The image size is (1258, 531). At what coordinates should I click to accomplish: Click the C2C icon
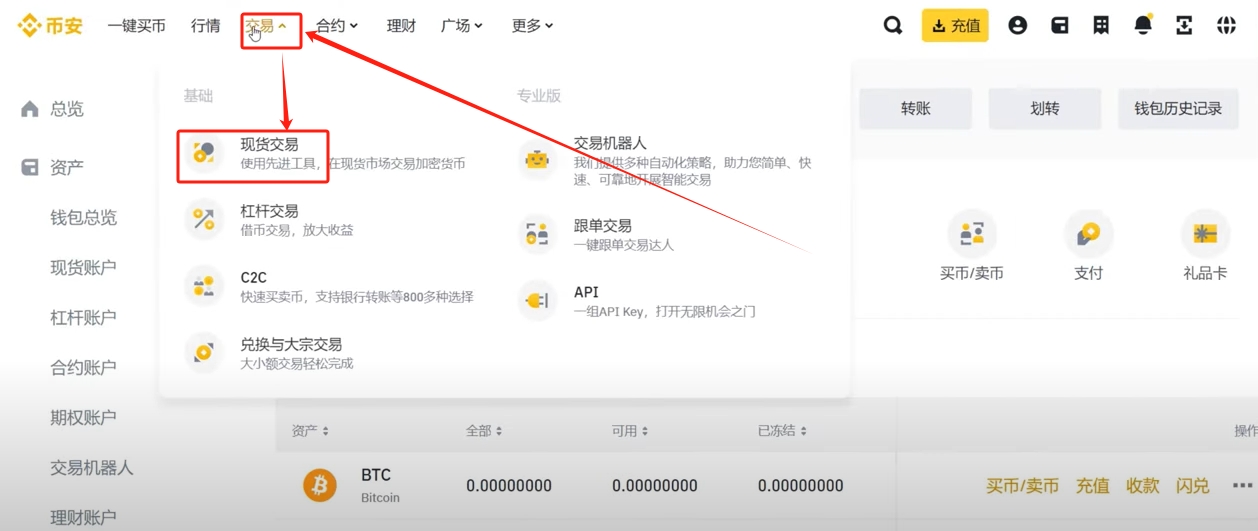(204, 286)
